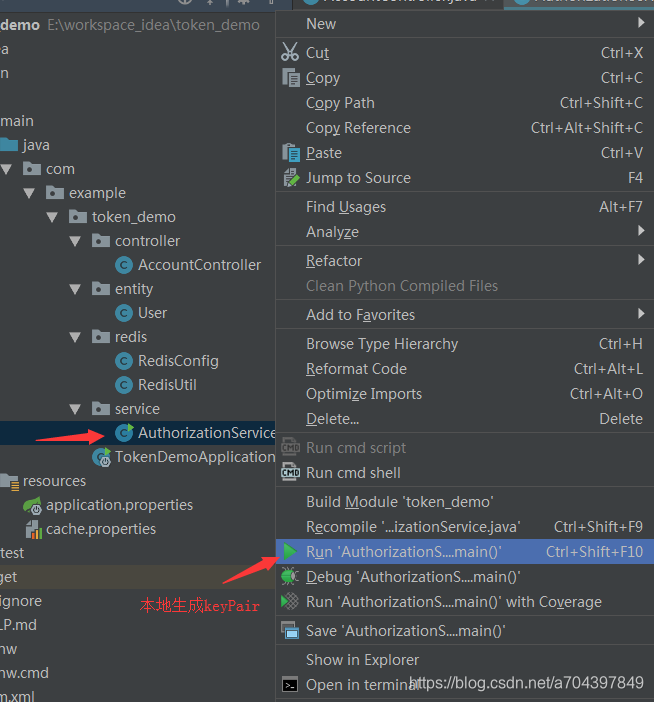Select Browse Type Hierarchy
This screenshot has width=654, height=702.
click(465, 344)
